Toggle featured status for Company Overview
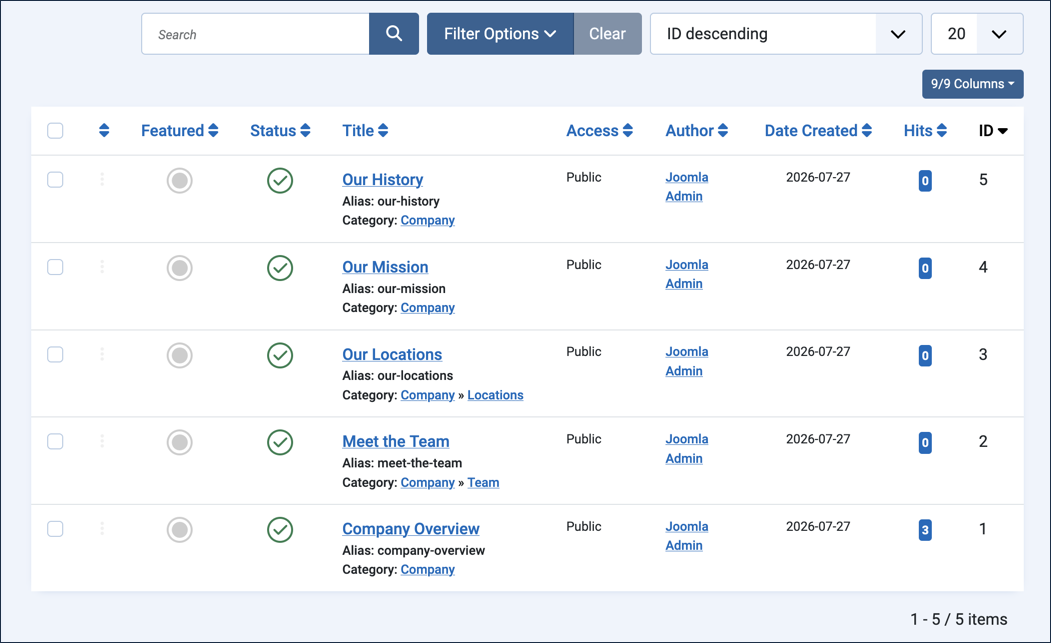This screenshot has width=1051, height=643. click(x=180, y=530)
